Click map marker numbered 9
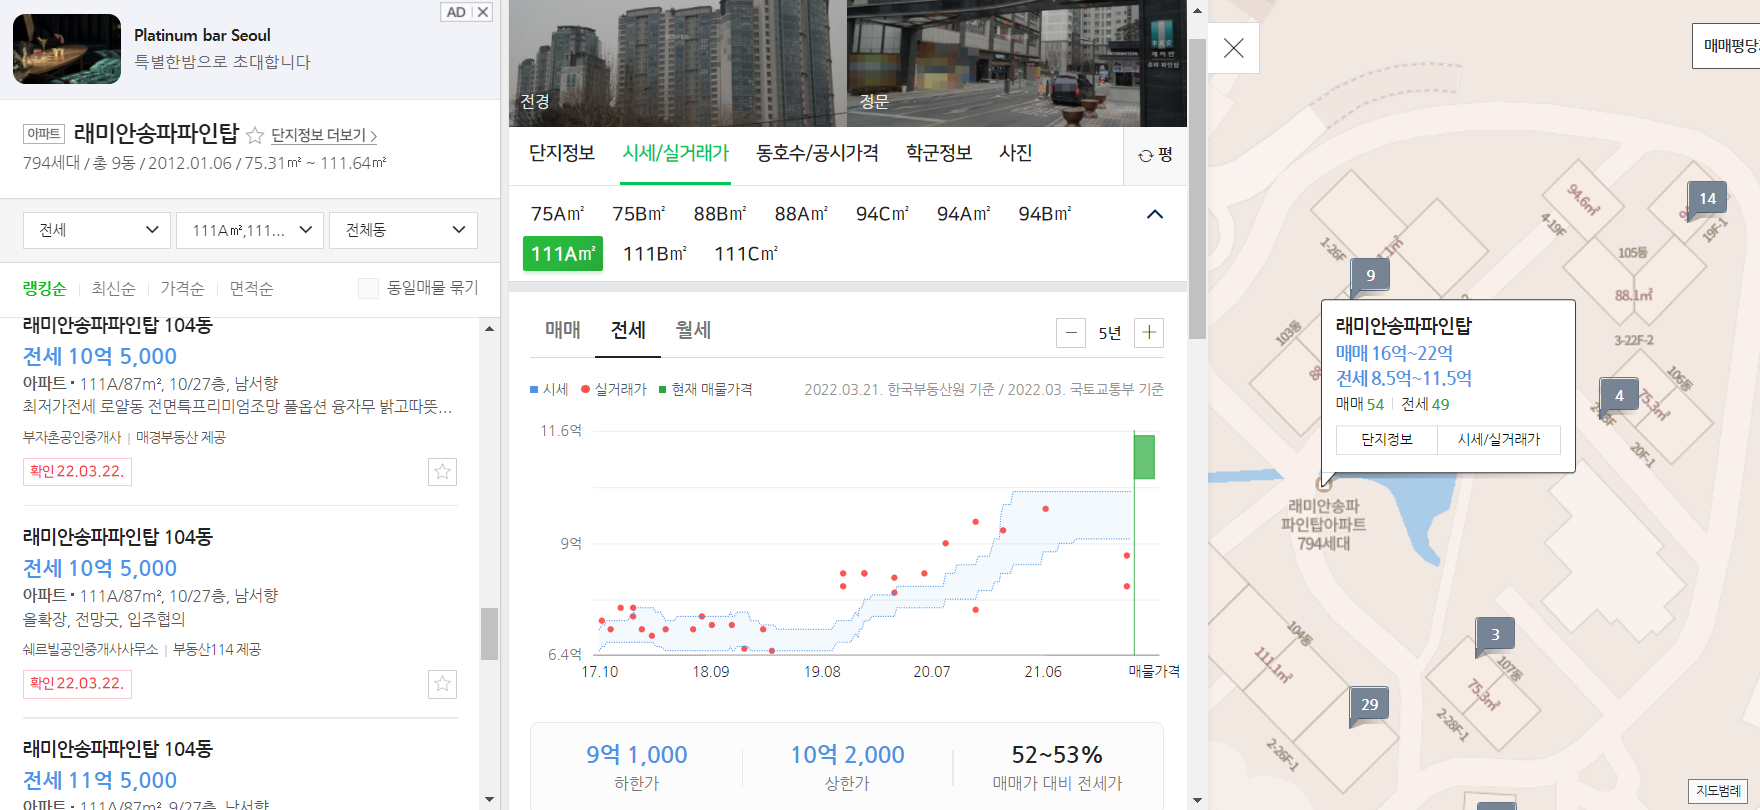Screen dimensions: 1760x810 [x=1370, y=276]
